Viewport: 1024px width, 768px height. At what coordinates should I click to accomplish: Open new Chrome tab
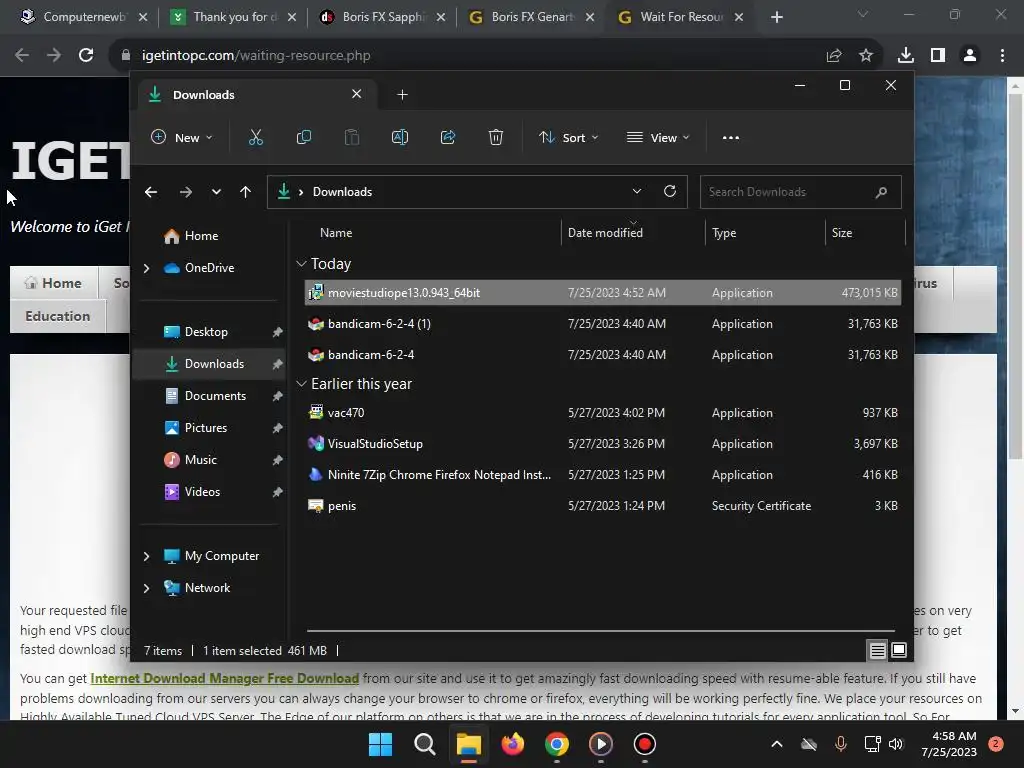click(776, 17)
